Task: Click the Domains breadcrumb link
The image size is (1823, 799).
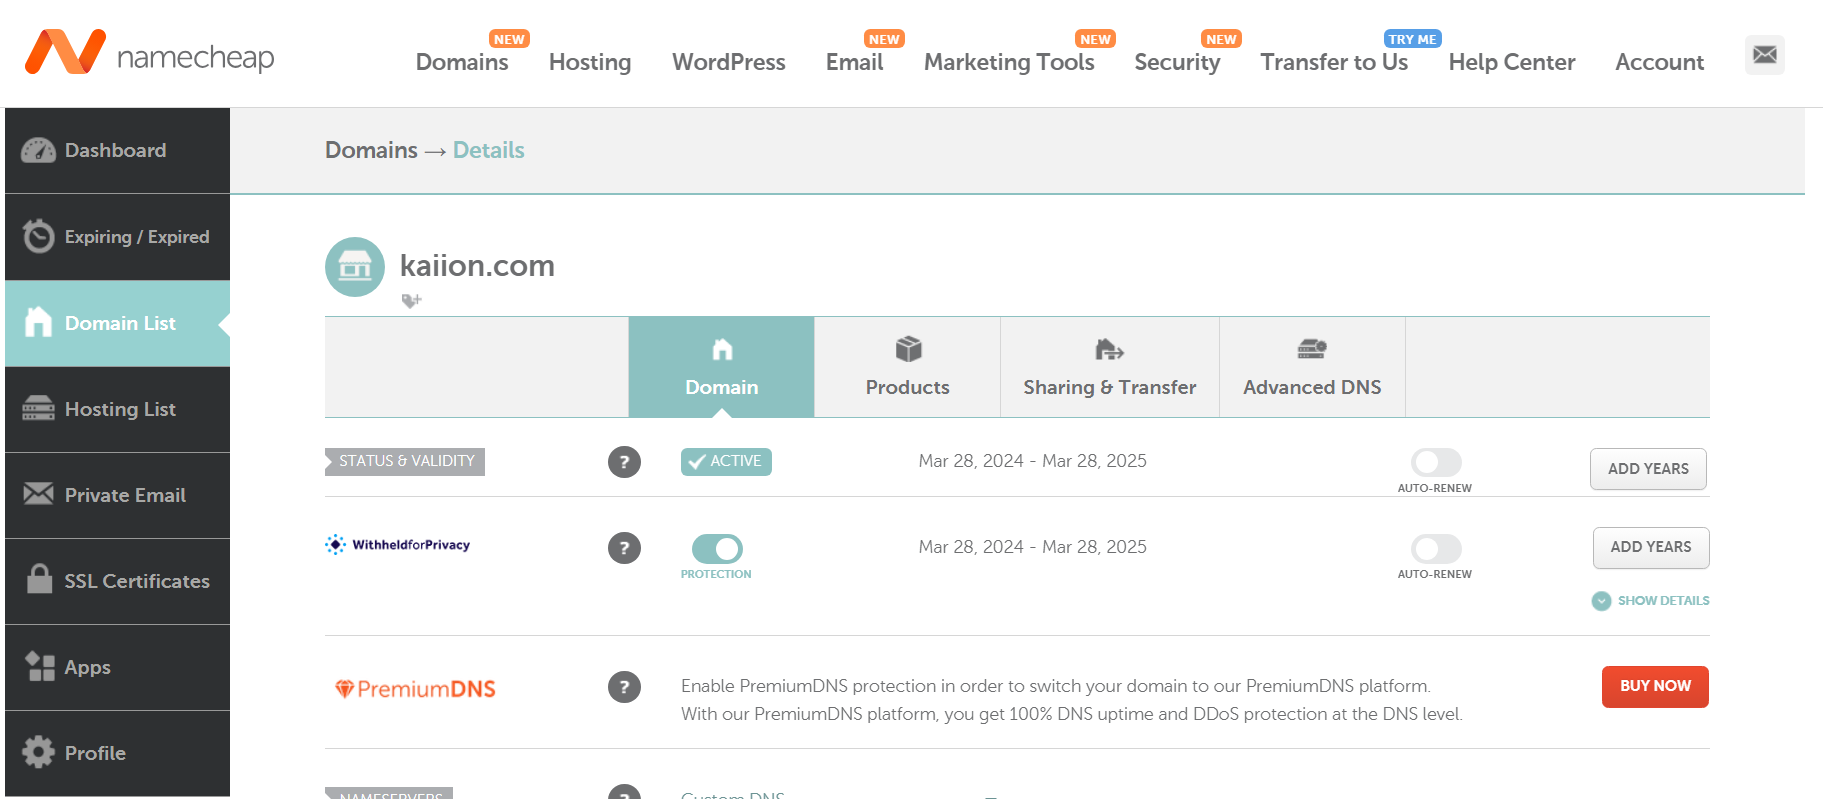Action: click(x=371, y=150)
